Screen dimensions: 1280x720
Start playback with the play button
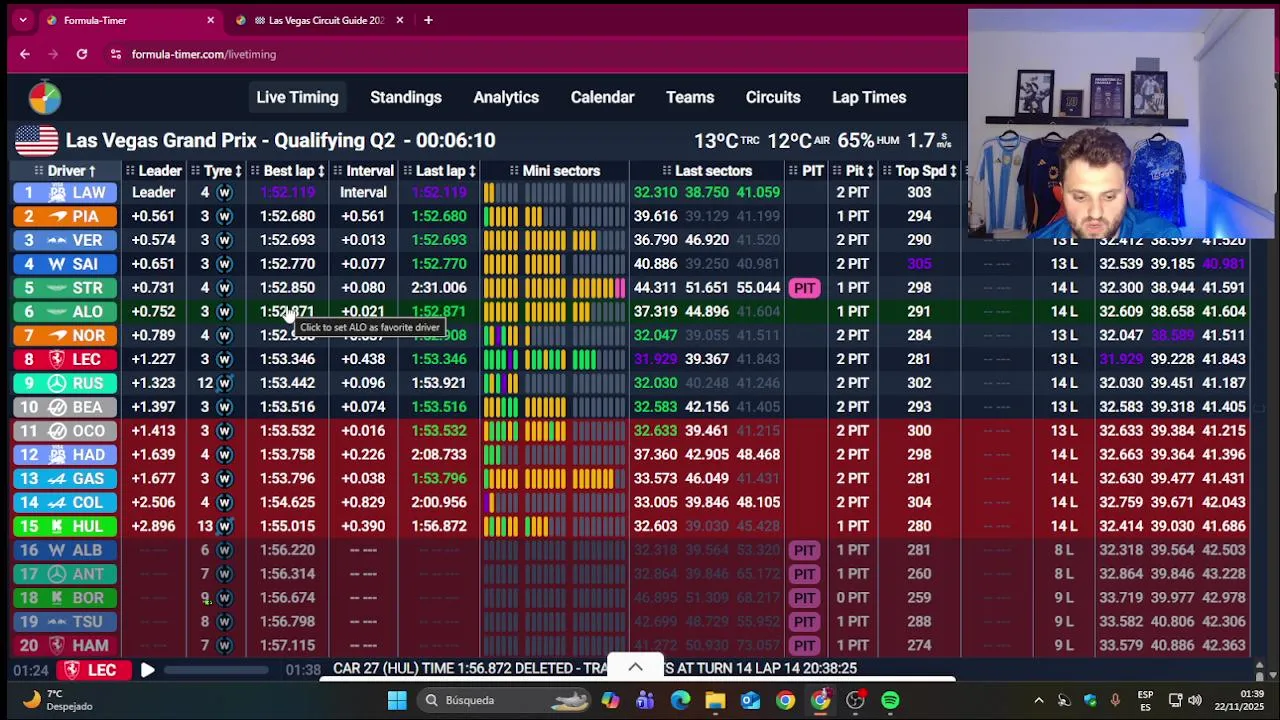click(147, 670)
